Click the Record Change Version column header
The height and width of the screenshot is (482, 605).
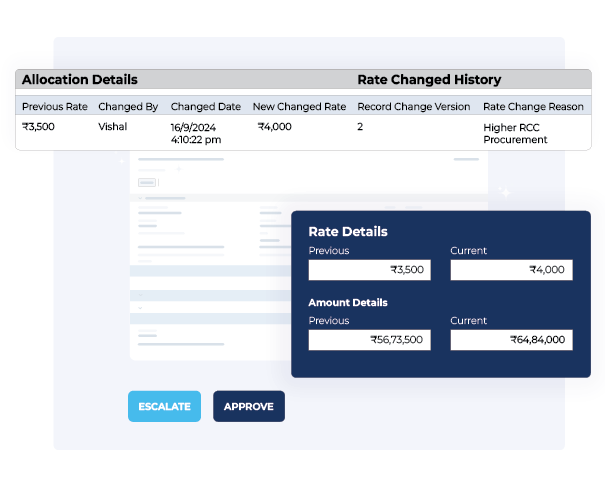pos(413,106)
